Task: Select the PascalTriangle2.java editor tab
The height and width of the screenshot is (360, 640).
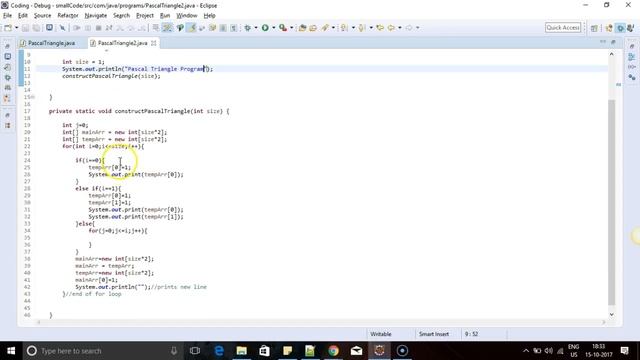Action: (122, 43)
